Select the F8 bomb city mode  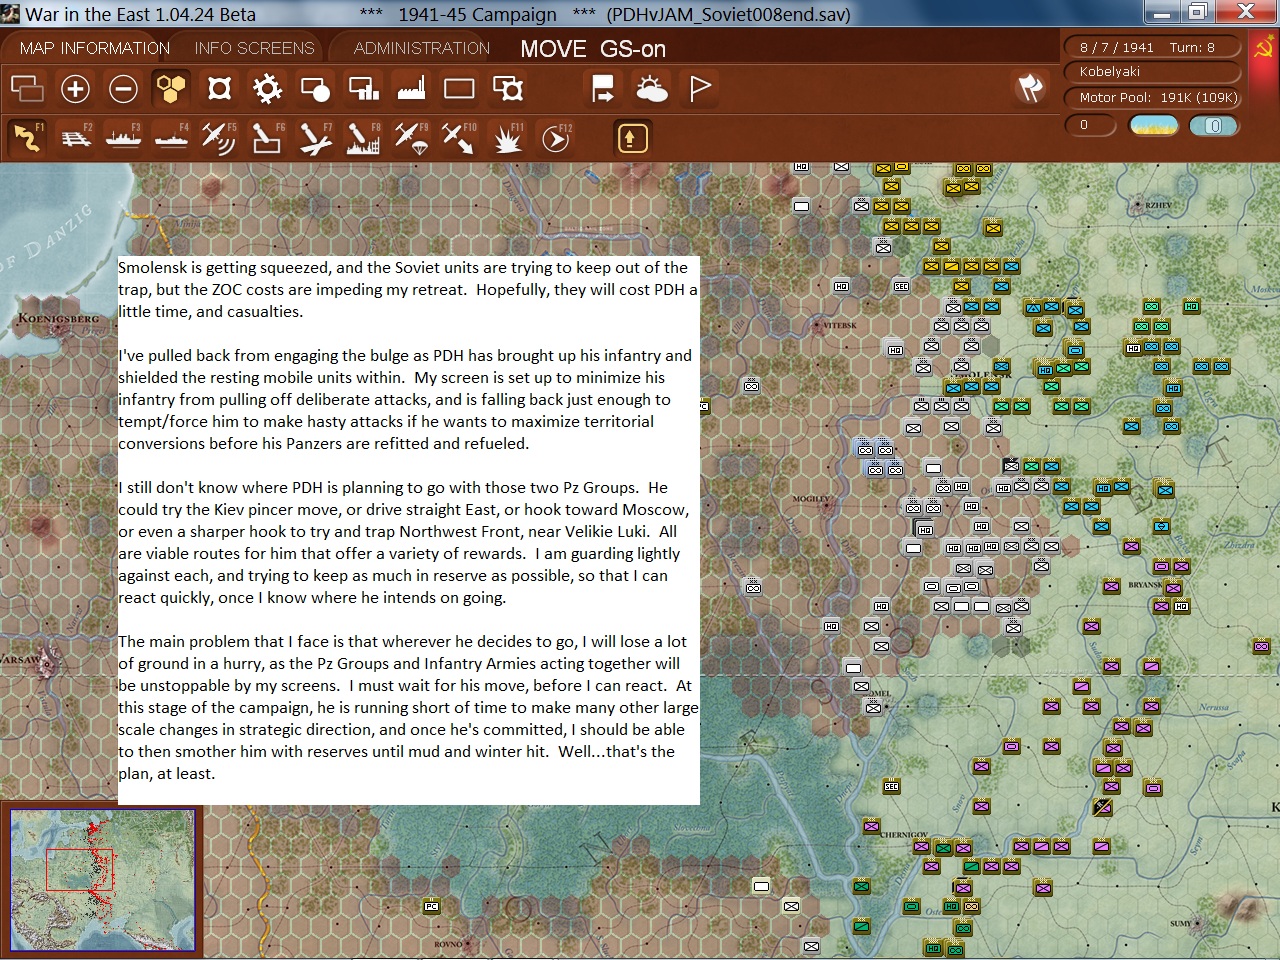tap(363, 138)
